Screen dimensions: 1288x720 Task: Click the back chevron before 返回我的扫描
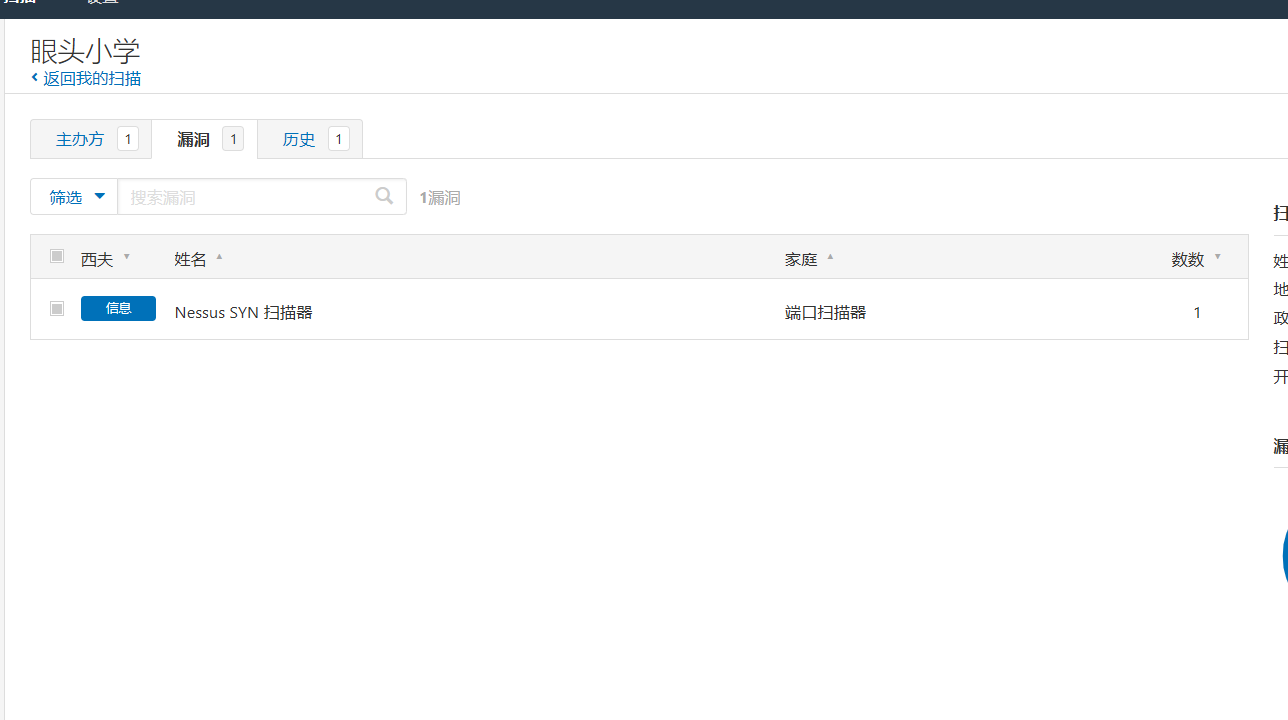tap(34, 77)
